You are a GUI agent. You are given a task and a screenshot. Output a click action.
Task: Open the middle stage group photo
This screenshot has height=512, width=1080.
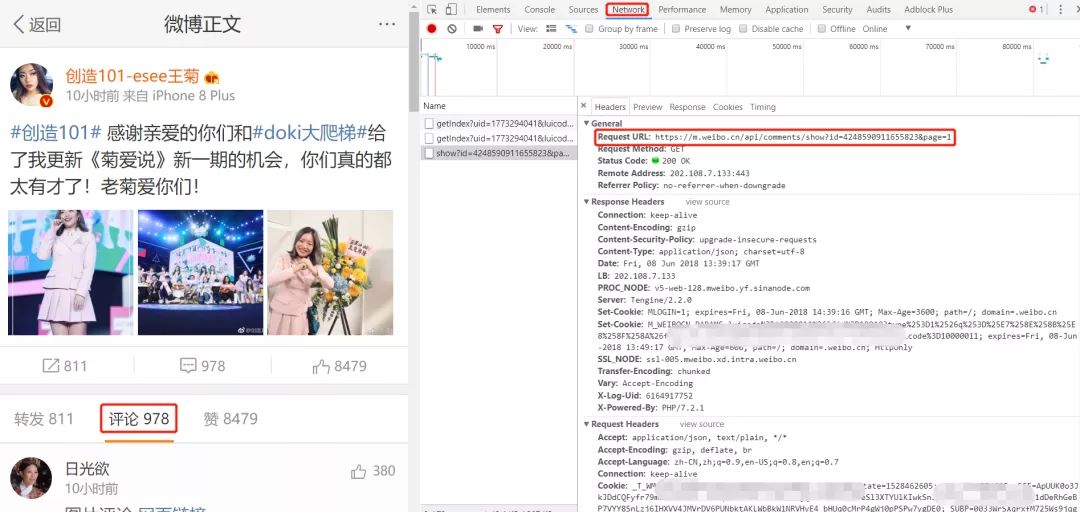[200, 272]
